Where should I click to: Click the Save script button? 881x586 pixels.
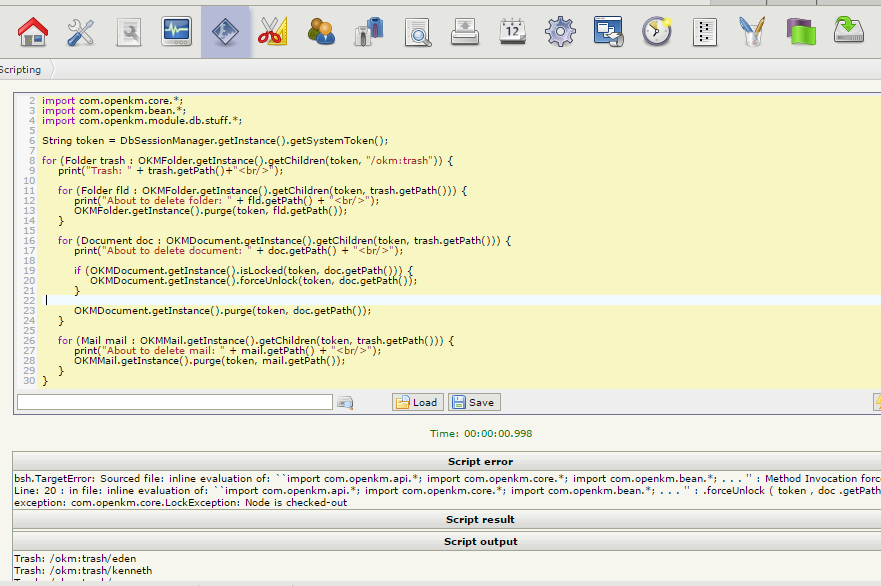click(x=474, y=402)
